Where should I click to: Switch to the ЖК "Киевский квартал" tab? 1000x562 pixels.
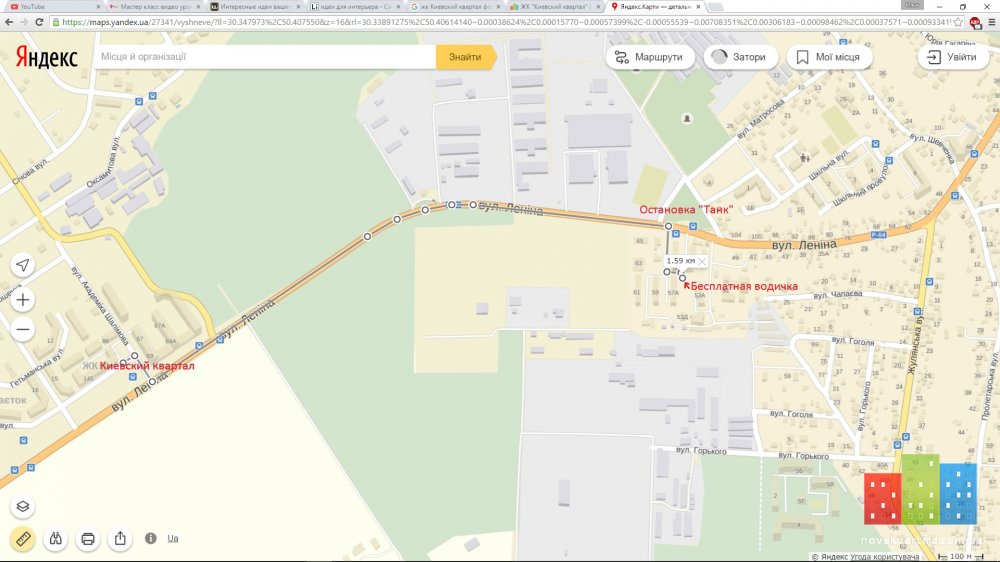coord(555,6)
